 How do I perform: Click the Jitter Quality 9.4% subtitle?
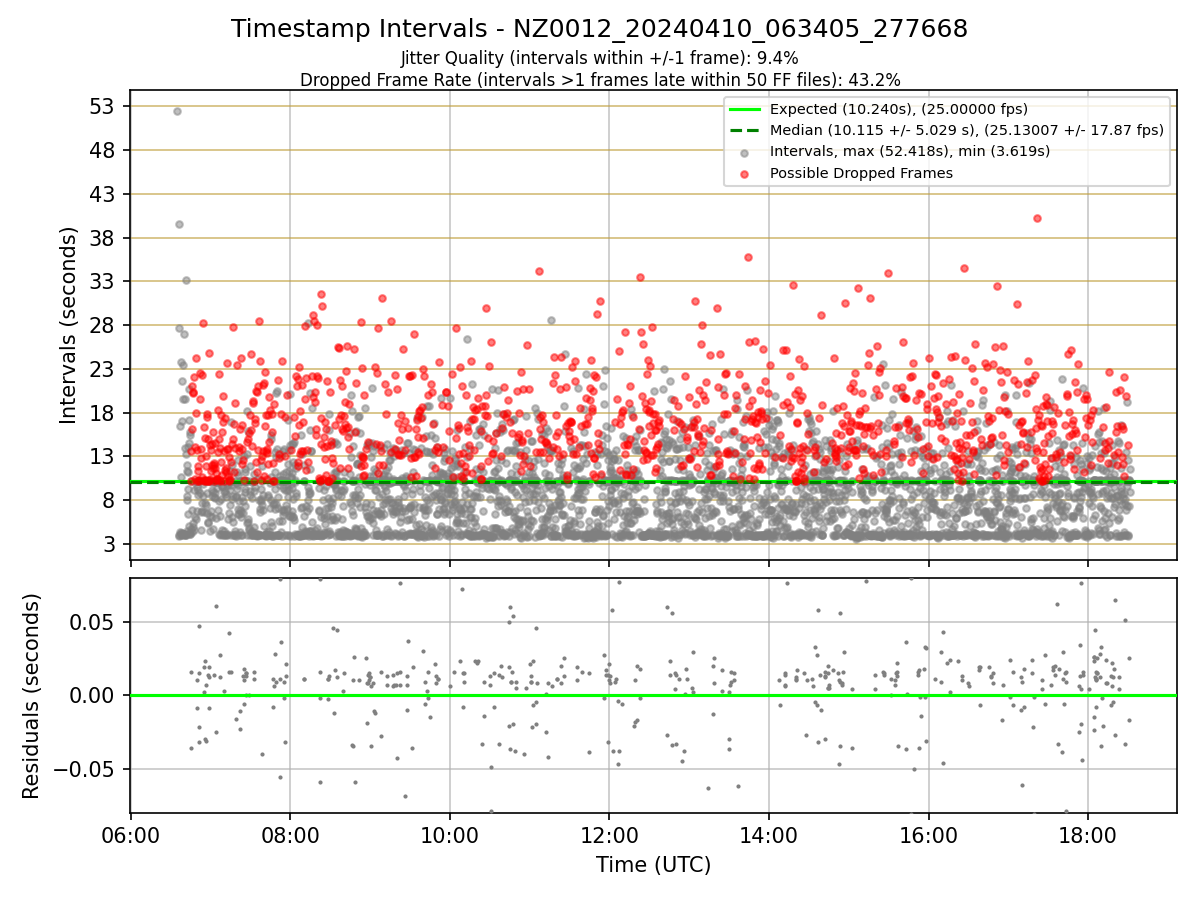pos(599,58)
